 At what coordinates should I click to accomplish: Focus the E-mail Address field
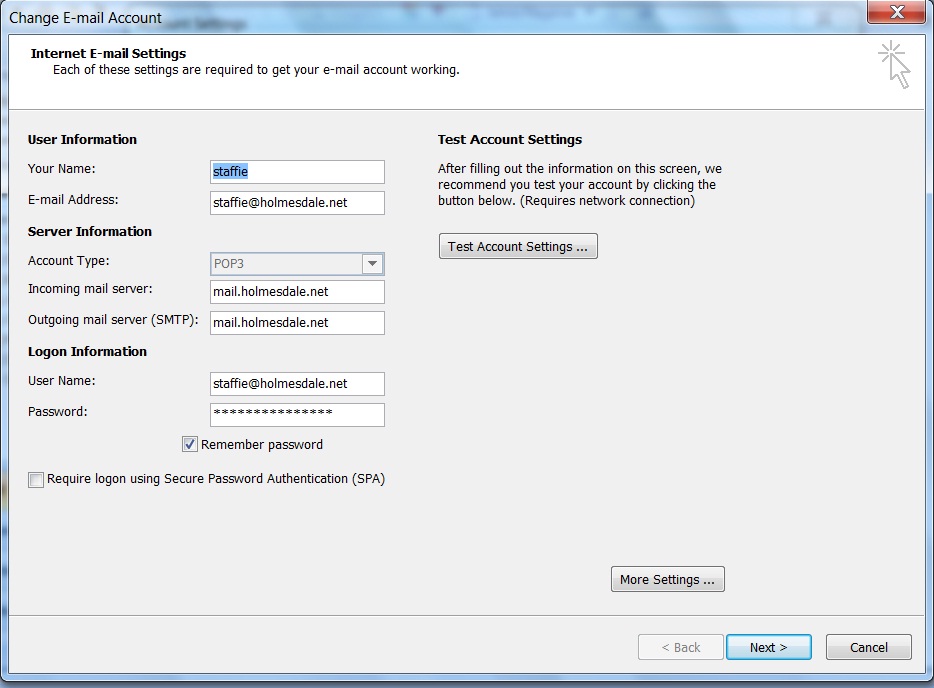pyautogui.click(x=297, y=203)
